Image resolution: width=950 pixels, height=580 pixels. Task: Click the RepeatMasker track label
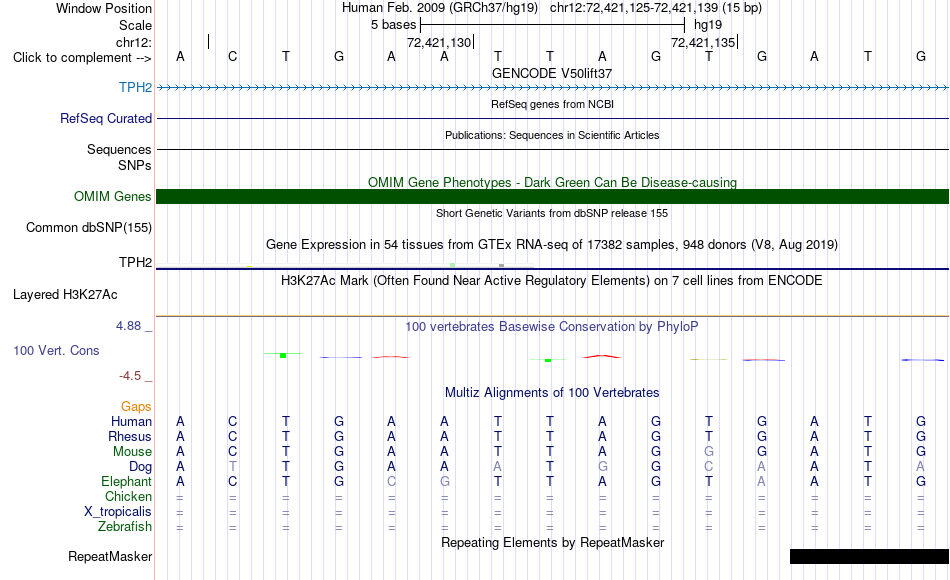pyautogui.click(x=110, y=556)
